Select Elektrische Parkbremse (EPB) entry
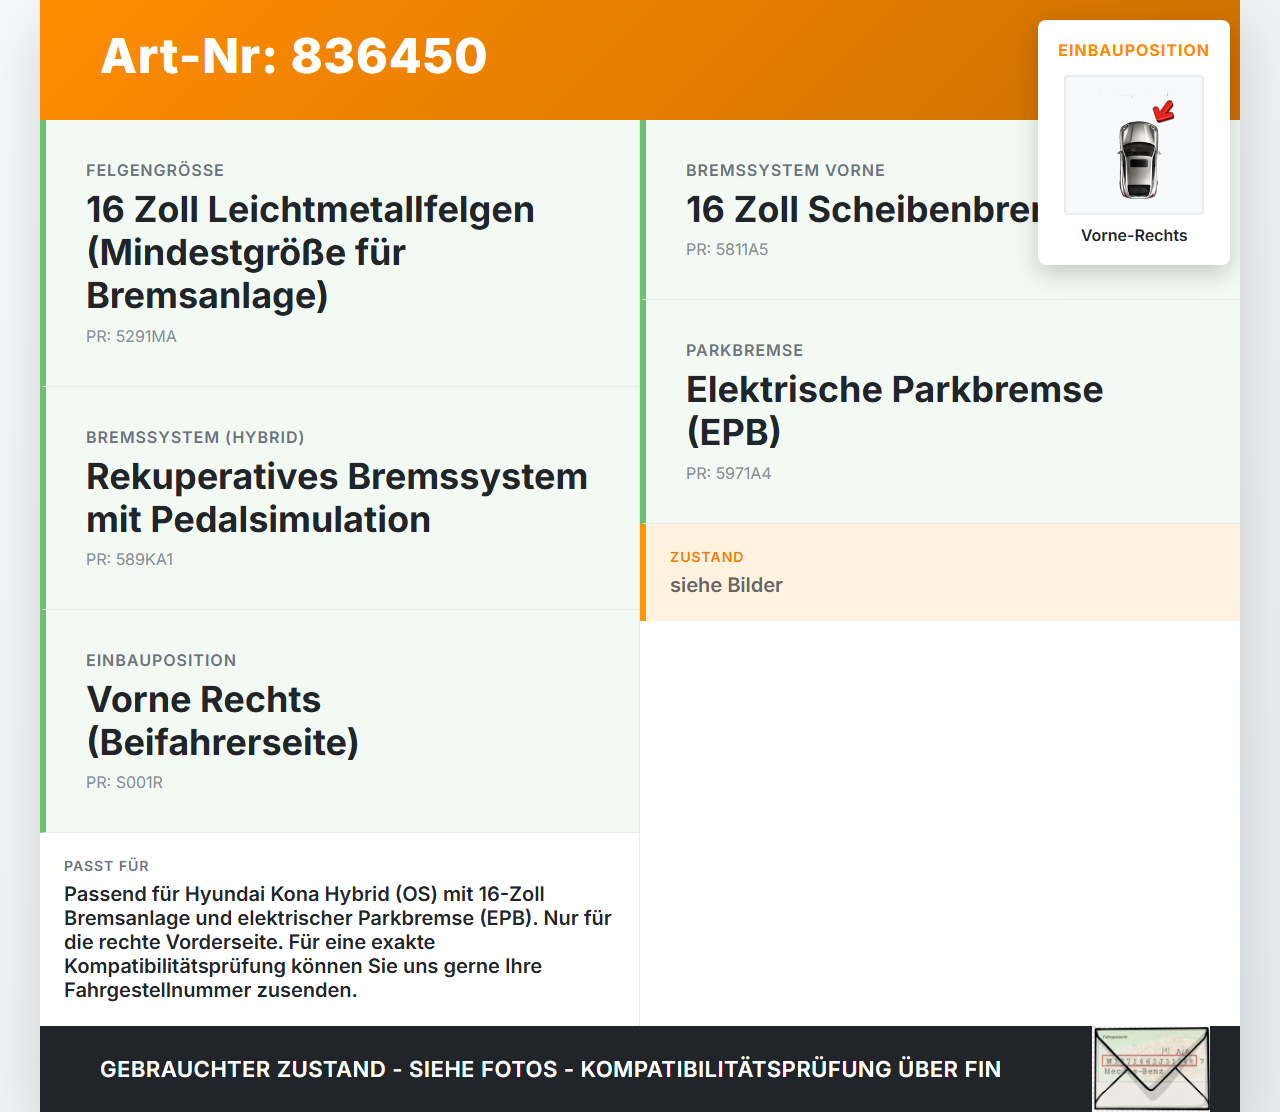Image resolution: width=1280 pixels, height=1113 pixels. point(940,411)
